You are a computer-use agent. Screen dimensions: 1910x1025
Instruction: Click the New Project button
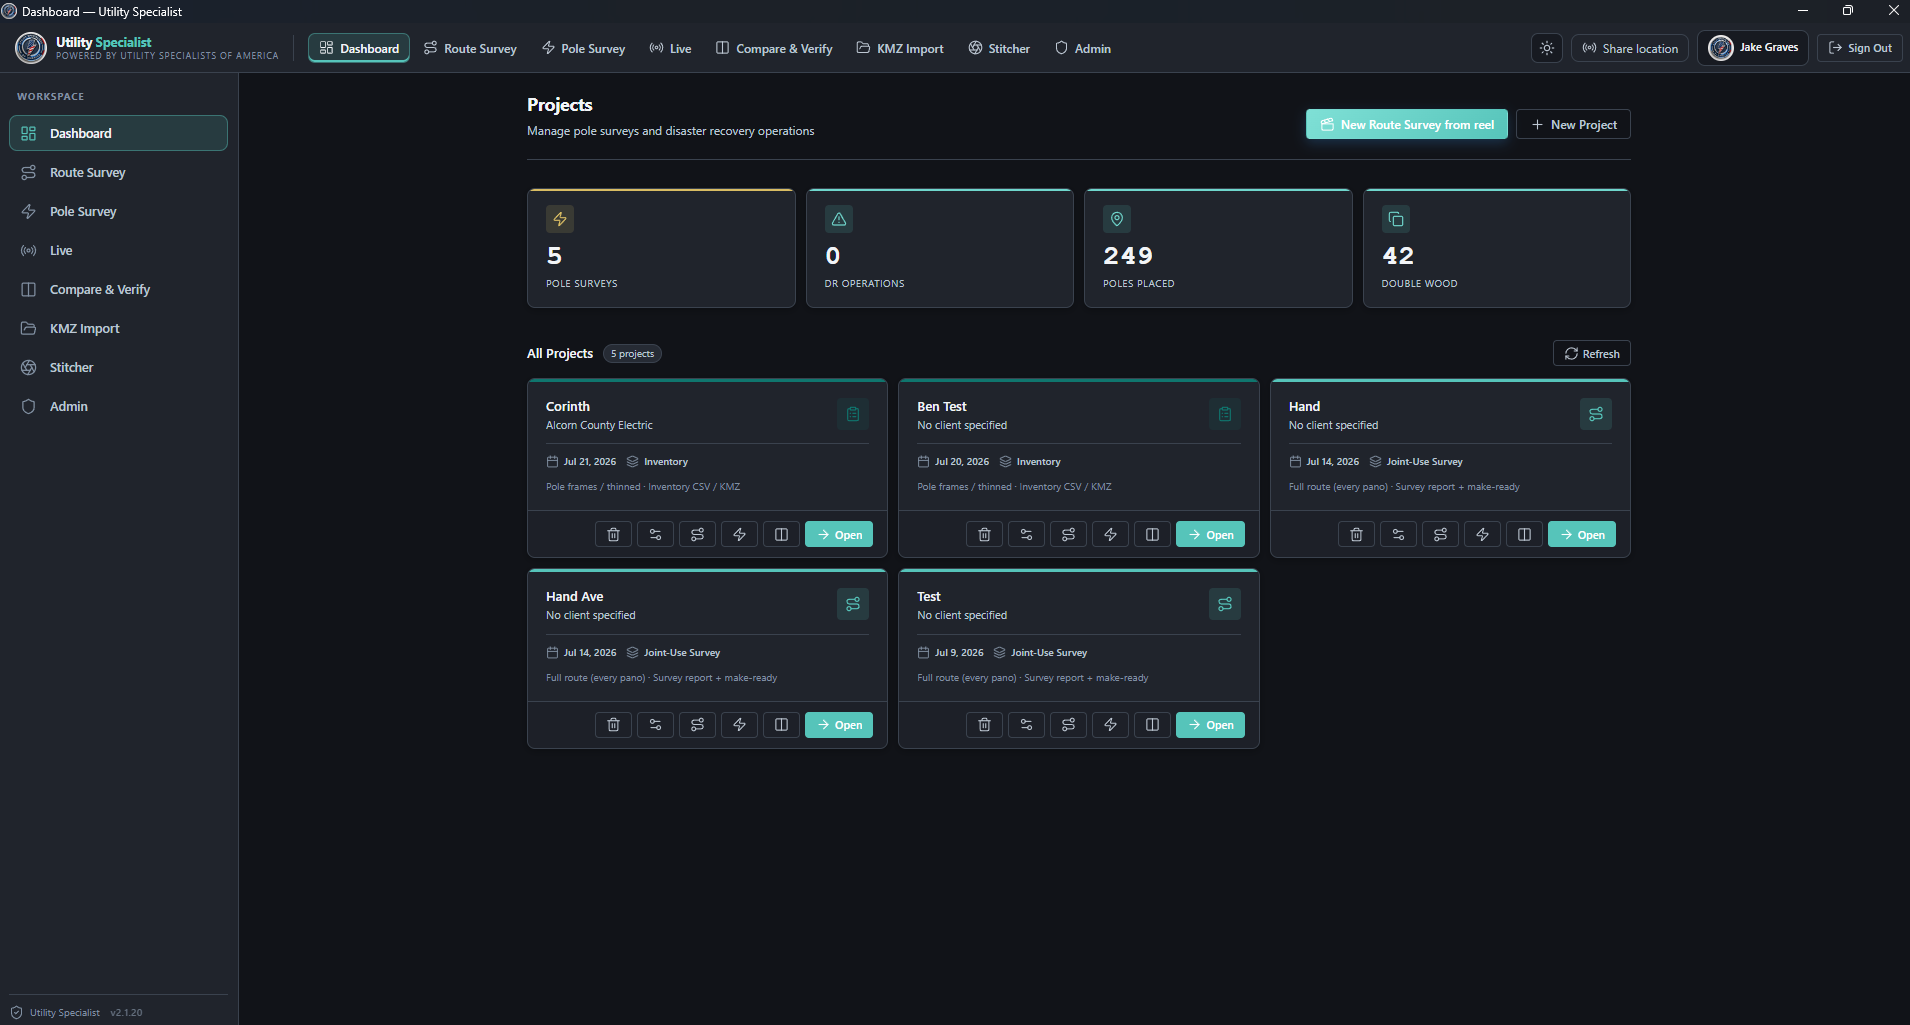click(x=1573, y=124)
